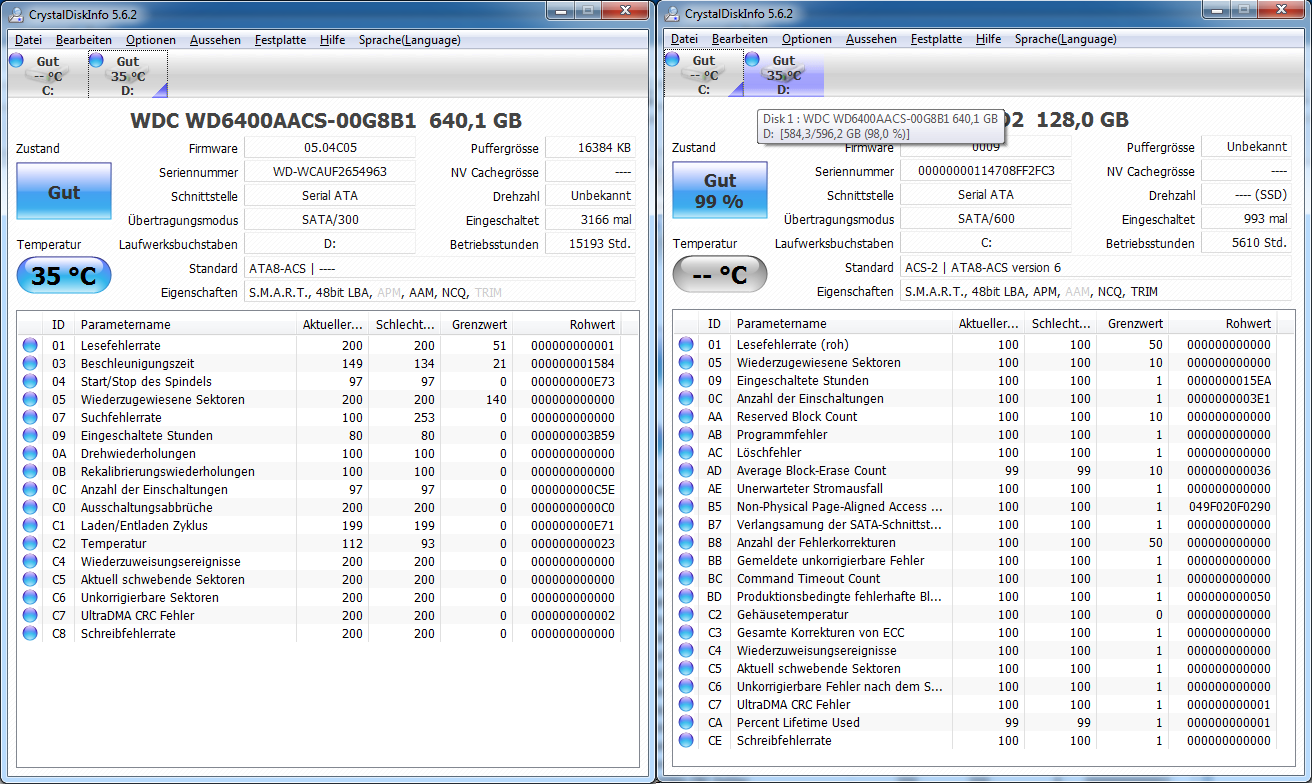
Task: Click status orb of Command Timeout Count row
Action: (x=686, y=578)
